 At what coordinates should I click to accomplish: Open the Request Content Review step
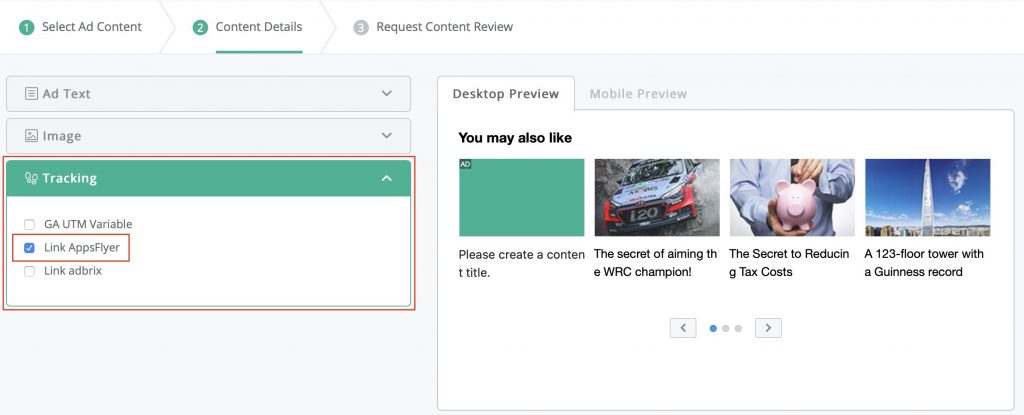pos(445,27)
